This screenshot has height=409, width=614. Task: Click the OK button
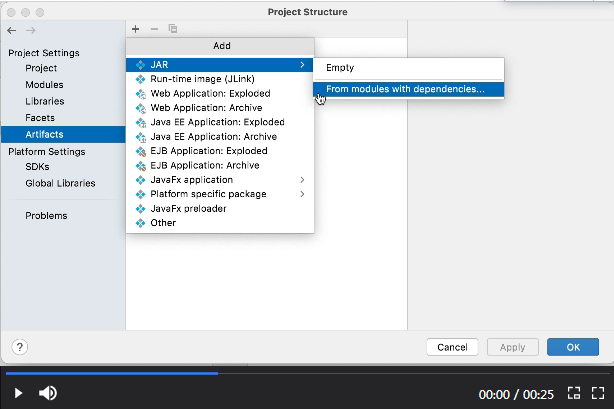click(x=573, y=347)
